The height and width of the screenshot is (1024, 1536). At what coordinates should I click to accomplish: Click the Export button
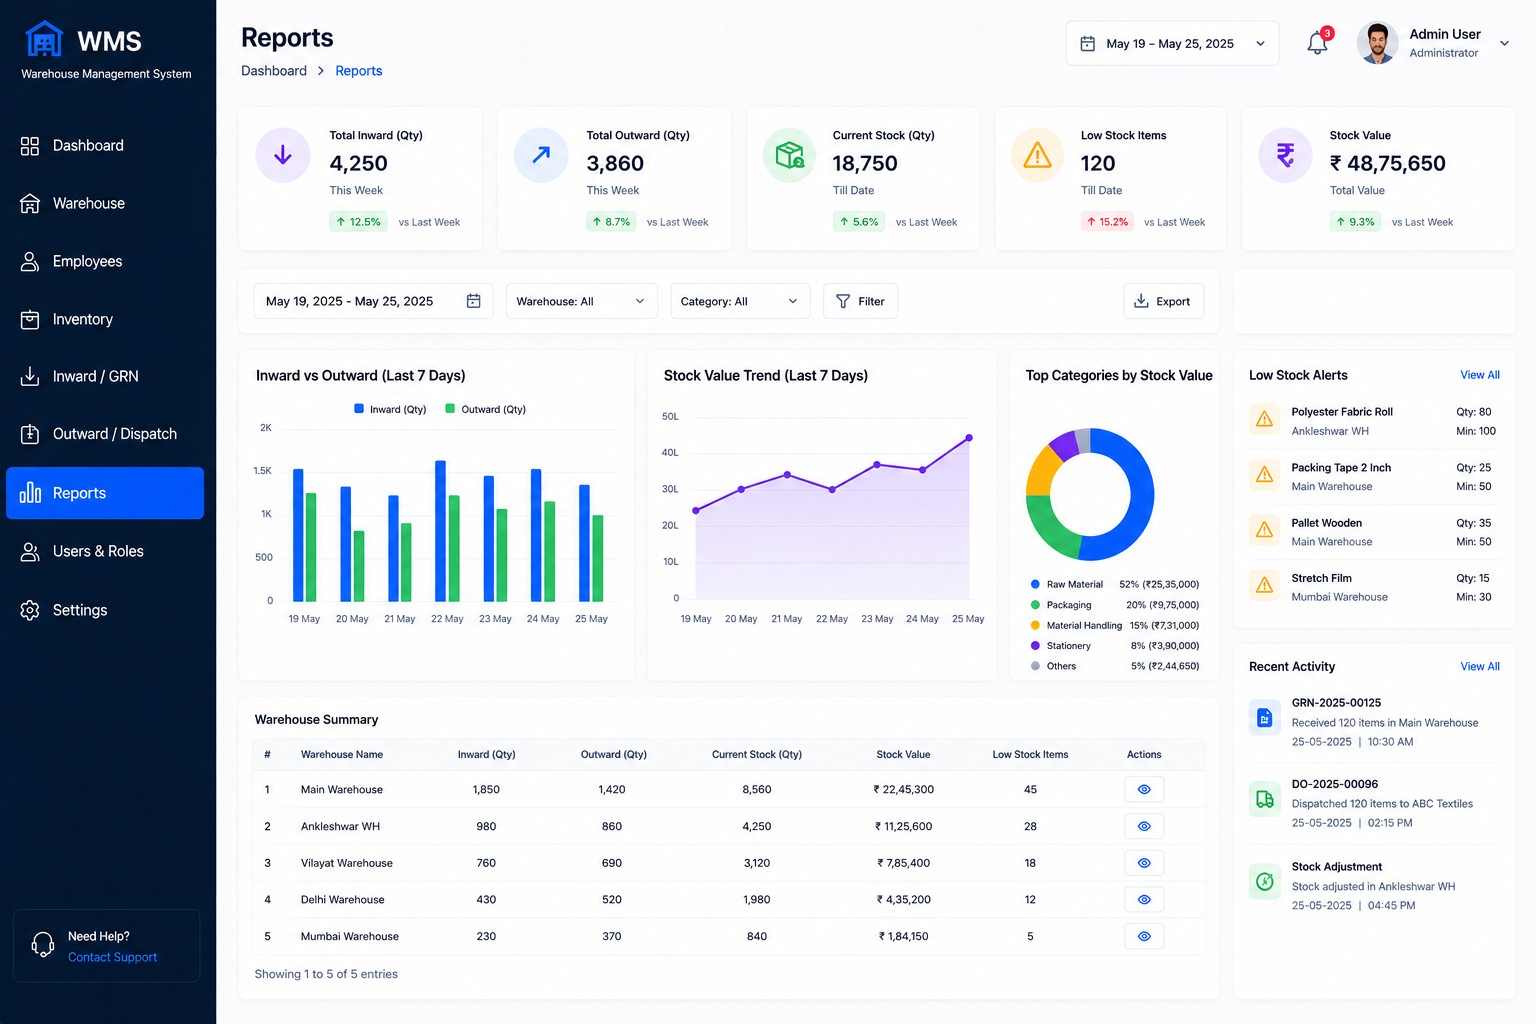click(x=1163, y=301)
